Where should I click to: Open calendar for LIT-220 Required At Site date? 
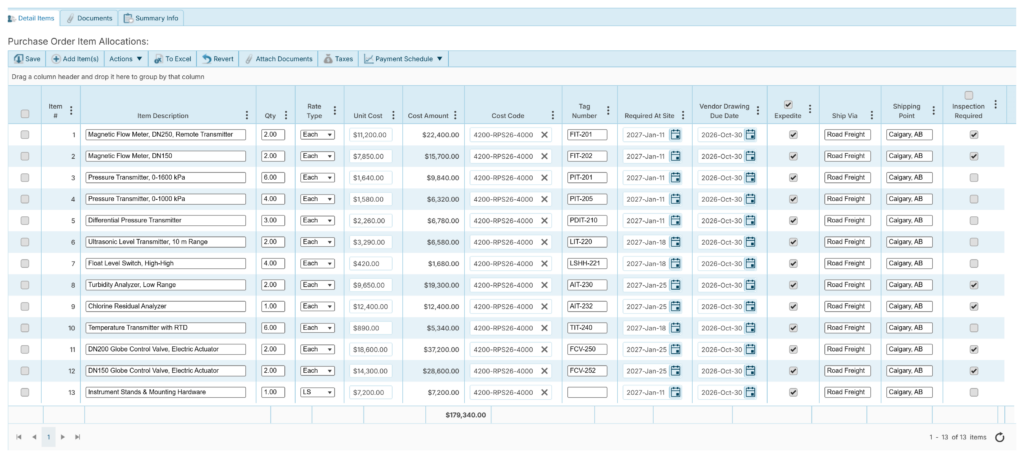point(675,242)
